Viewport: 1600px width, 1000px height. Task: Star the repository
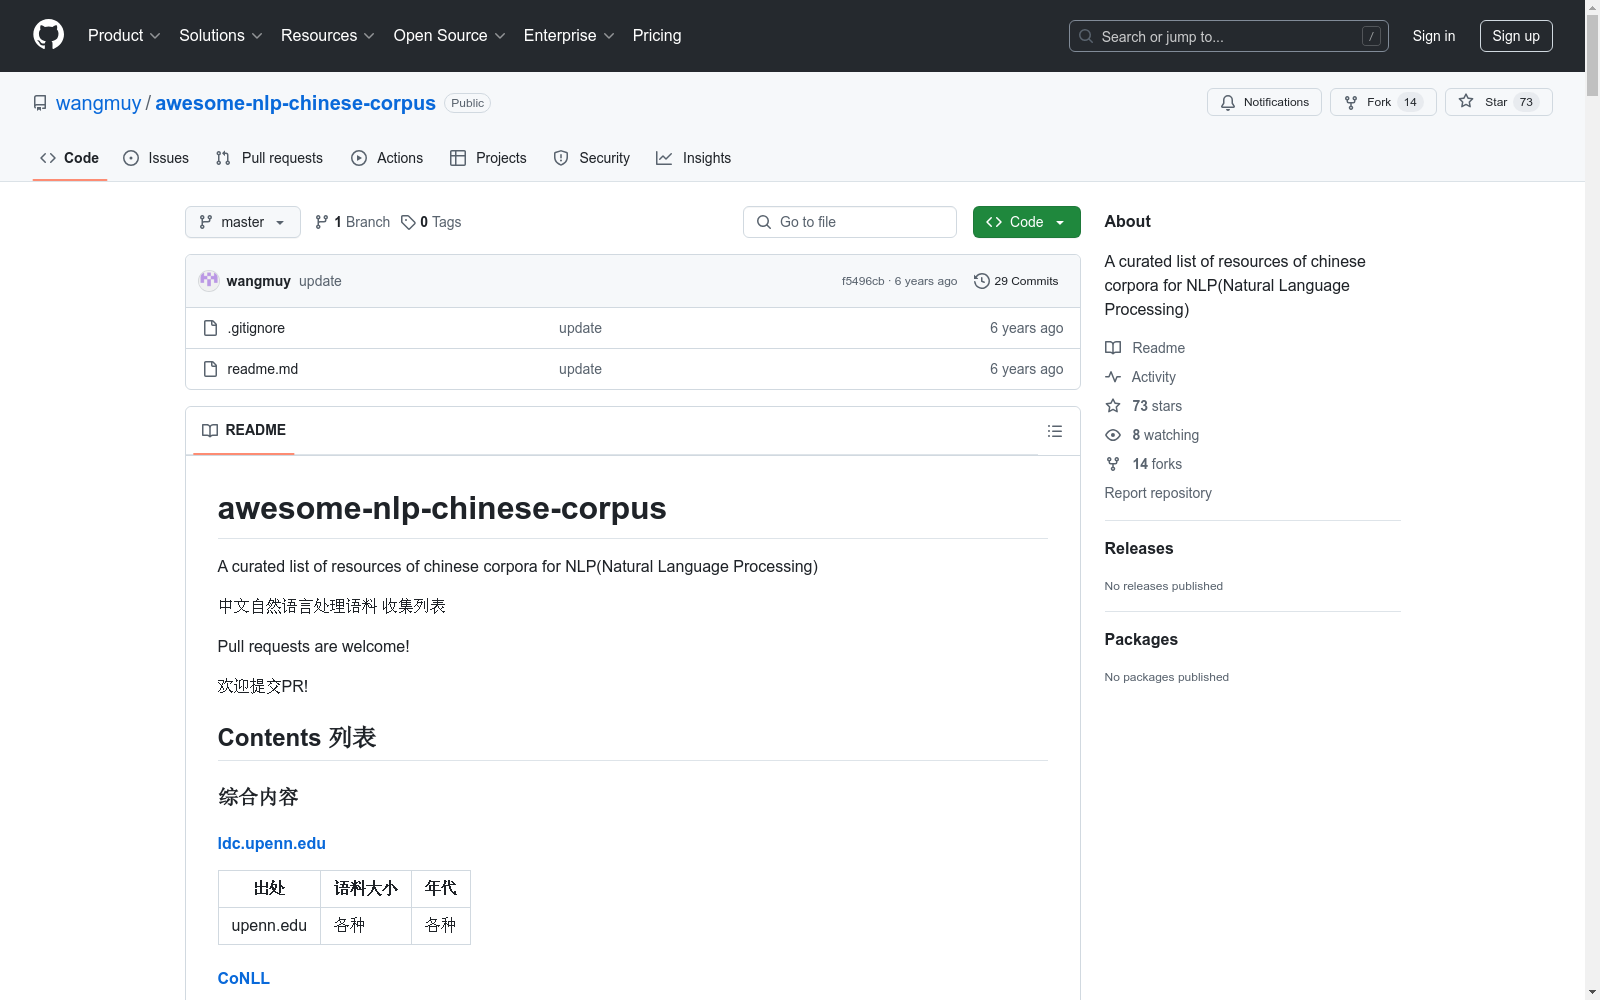click(1498, 102)
